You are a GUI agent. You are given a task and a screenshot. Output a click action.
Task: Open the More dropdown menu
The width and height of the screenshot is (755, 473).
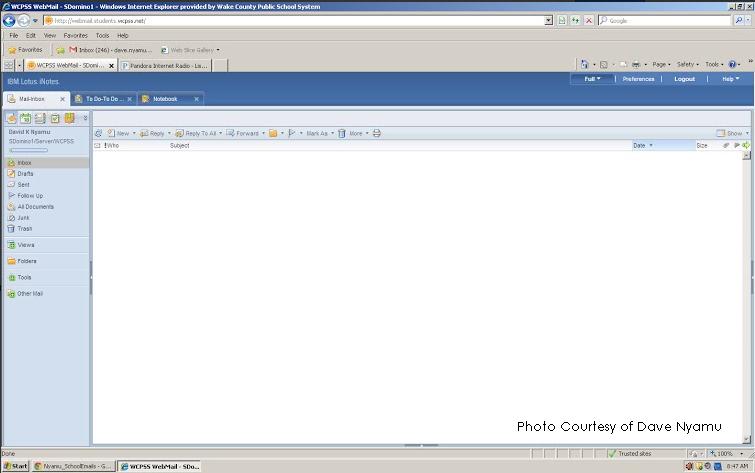[359, 133]
